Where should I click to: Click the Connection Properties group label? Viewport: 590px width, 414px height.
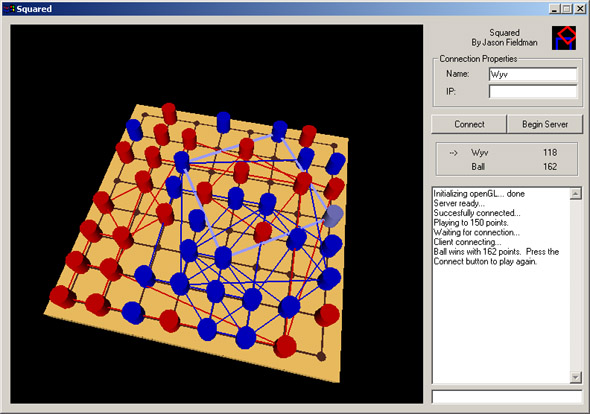pos(478,59)
